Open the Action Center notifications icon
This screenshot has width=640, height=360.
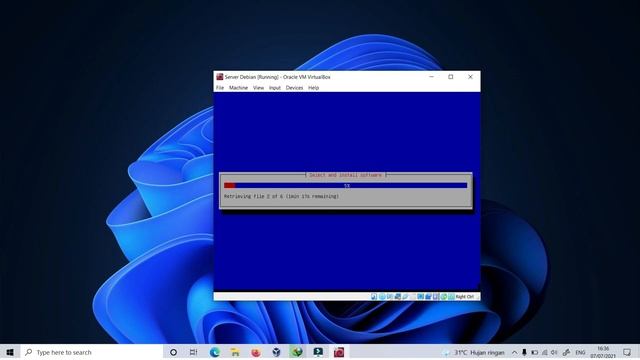click(627, 352)
